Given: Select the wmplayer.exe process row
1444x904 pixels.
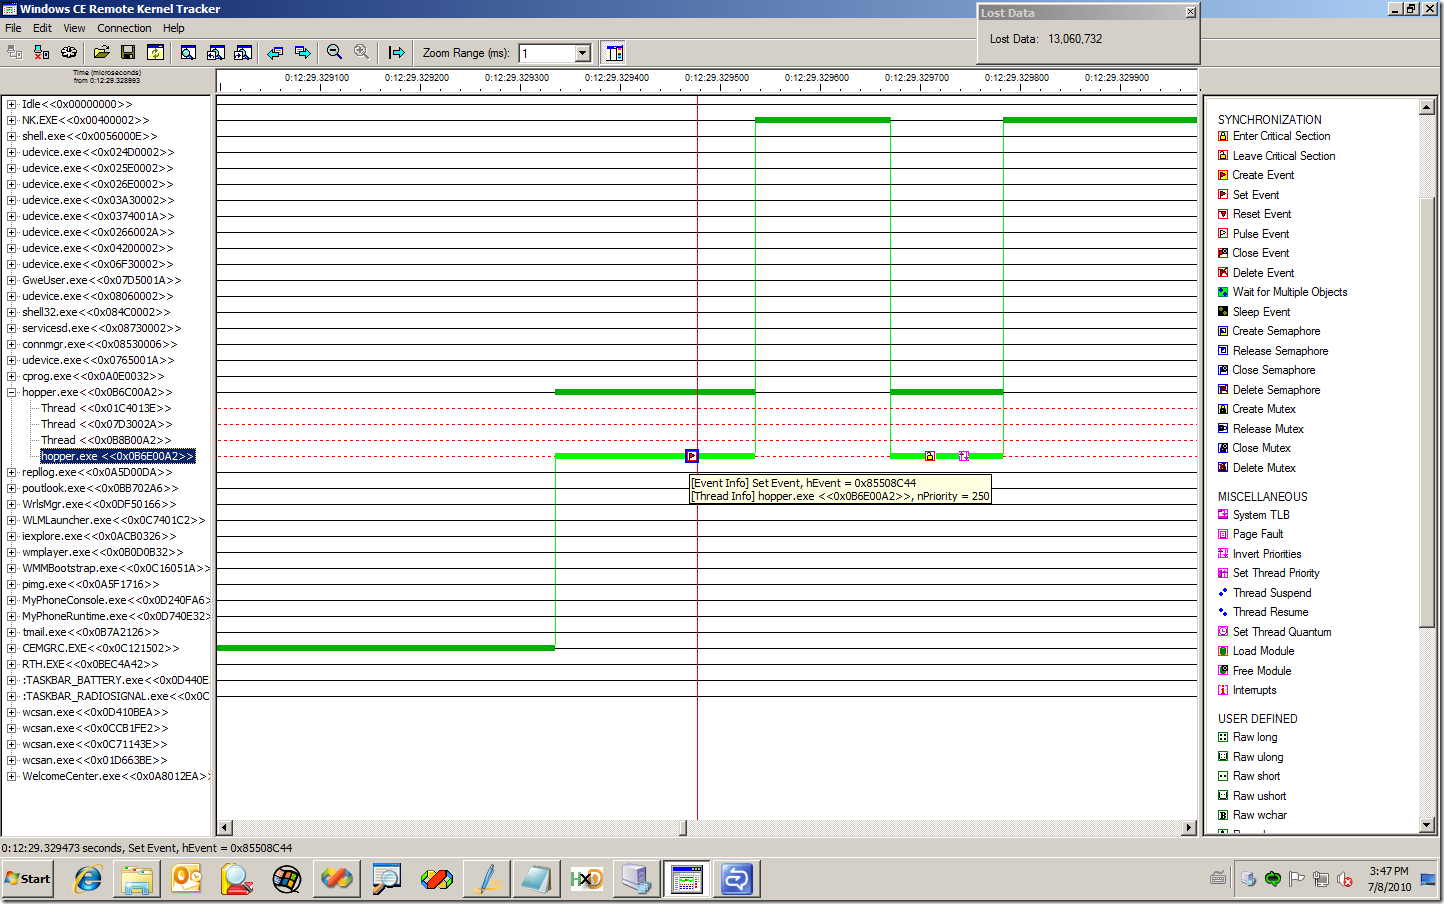Looking at the screenshot, I should click(102, 552).
